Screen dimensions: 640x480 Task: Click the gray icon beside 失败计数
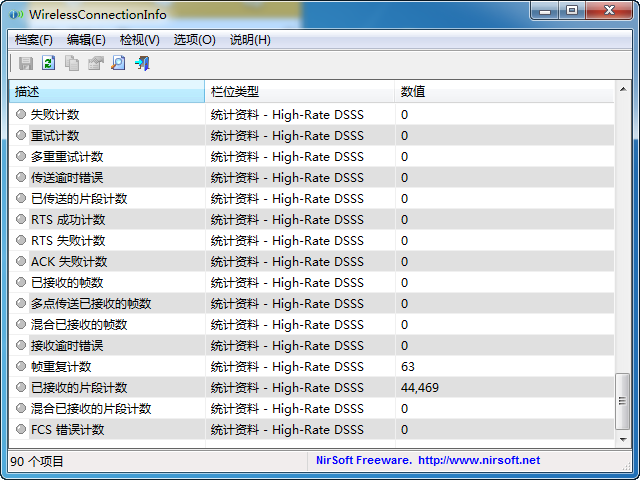point(21,114)
